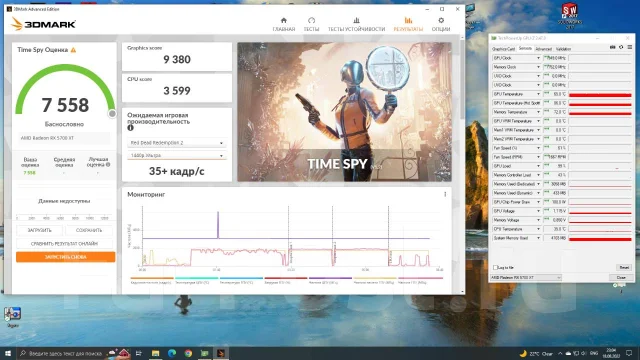Viewport: 640px width, 360px height.
Task: Click the GPU Temperature red sensor graph
Action: pos(600,94)
